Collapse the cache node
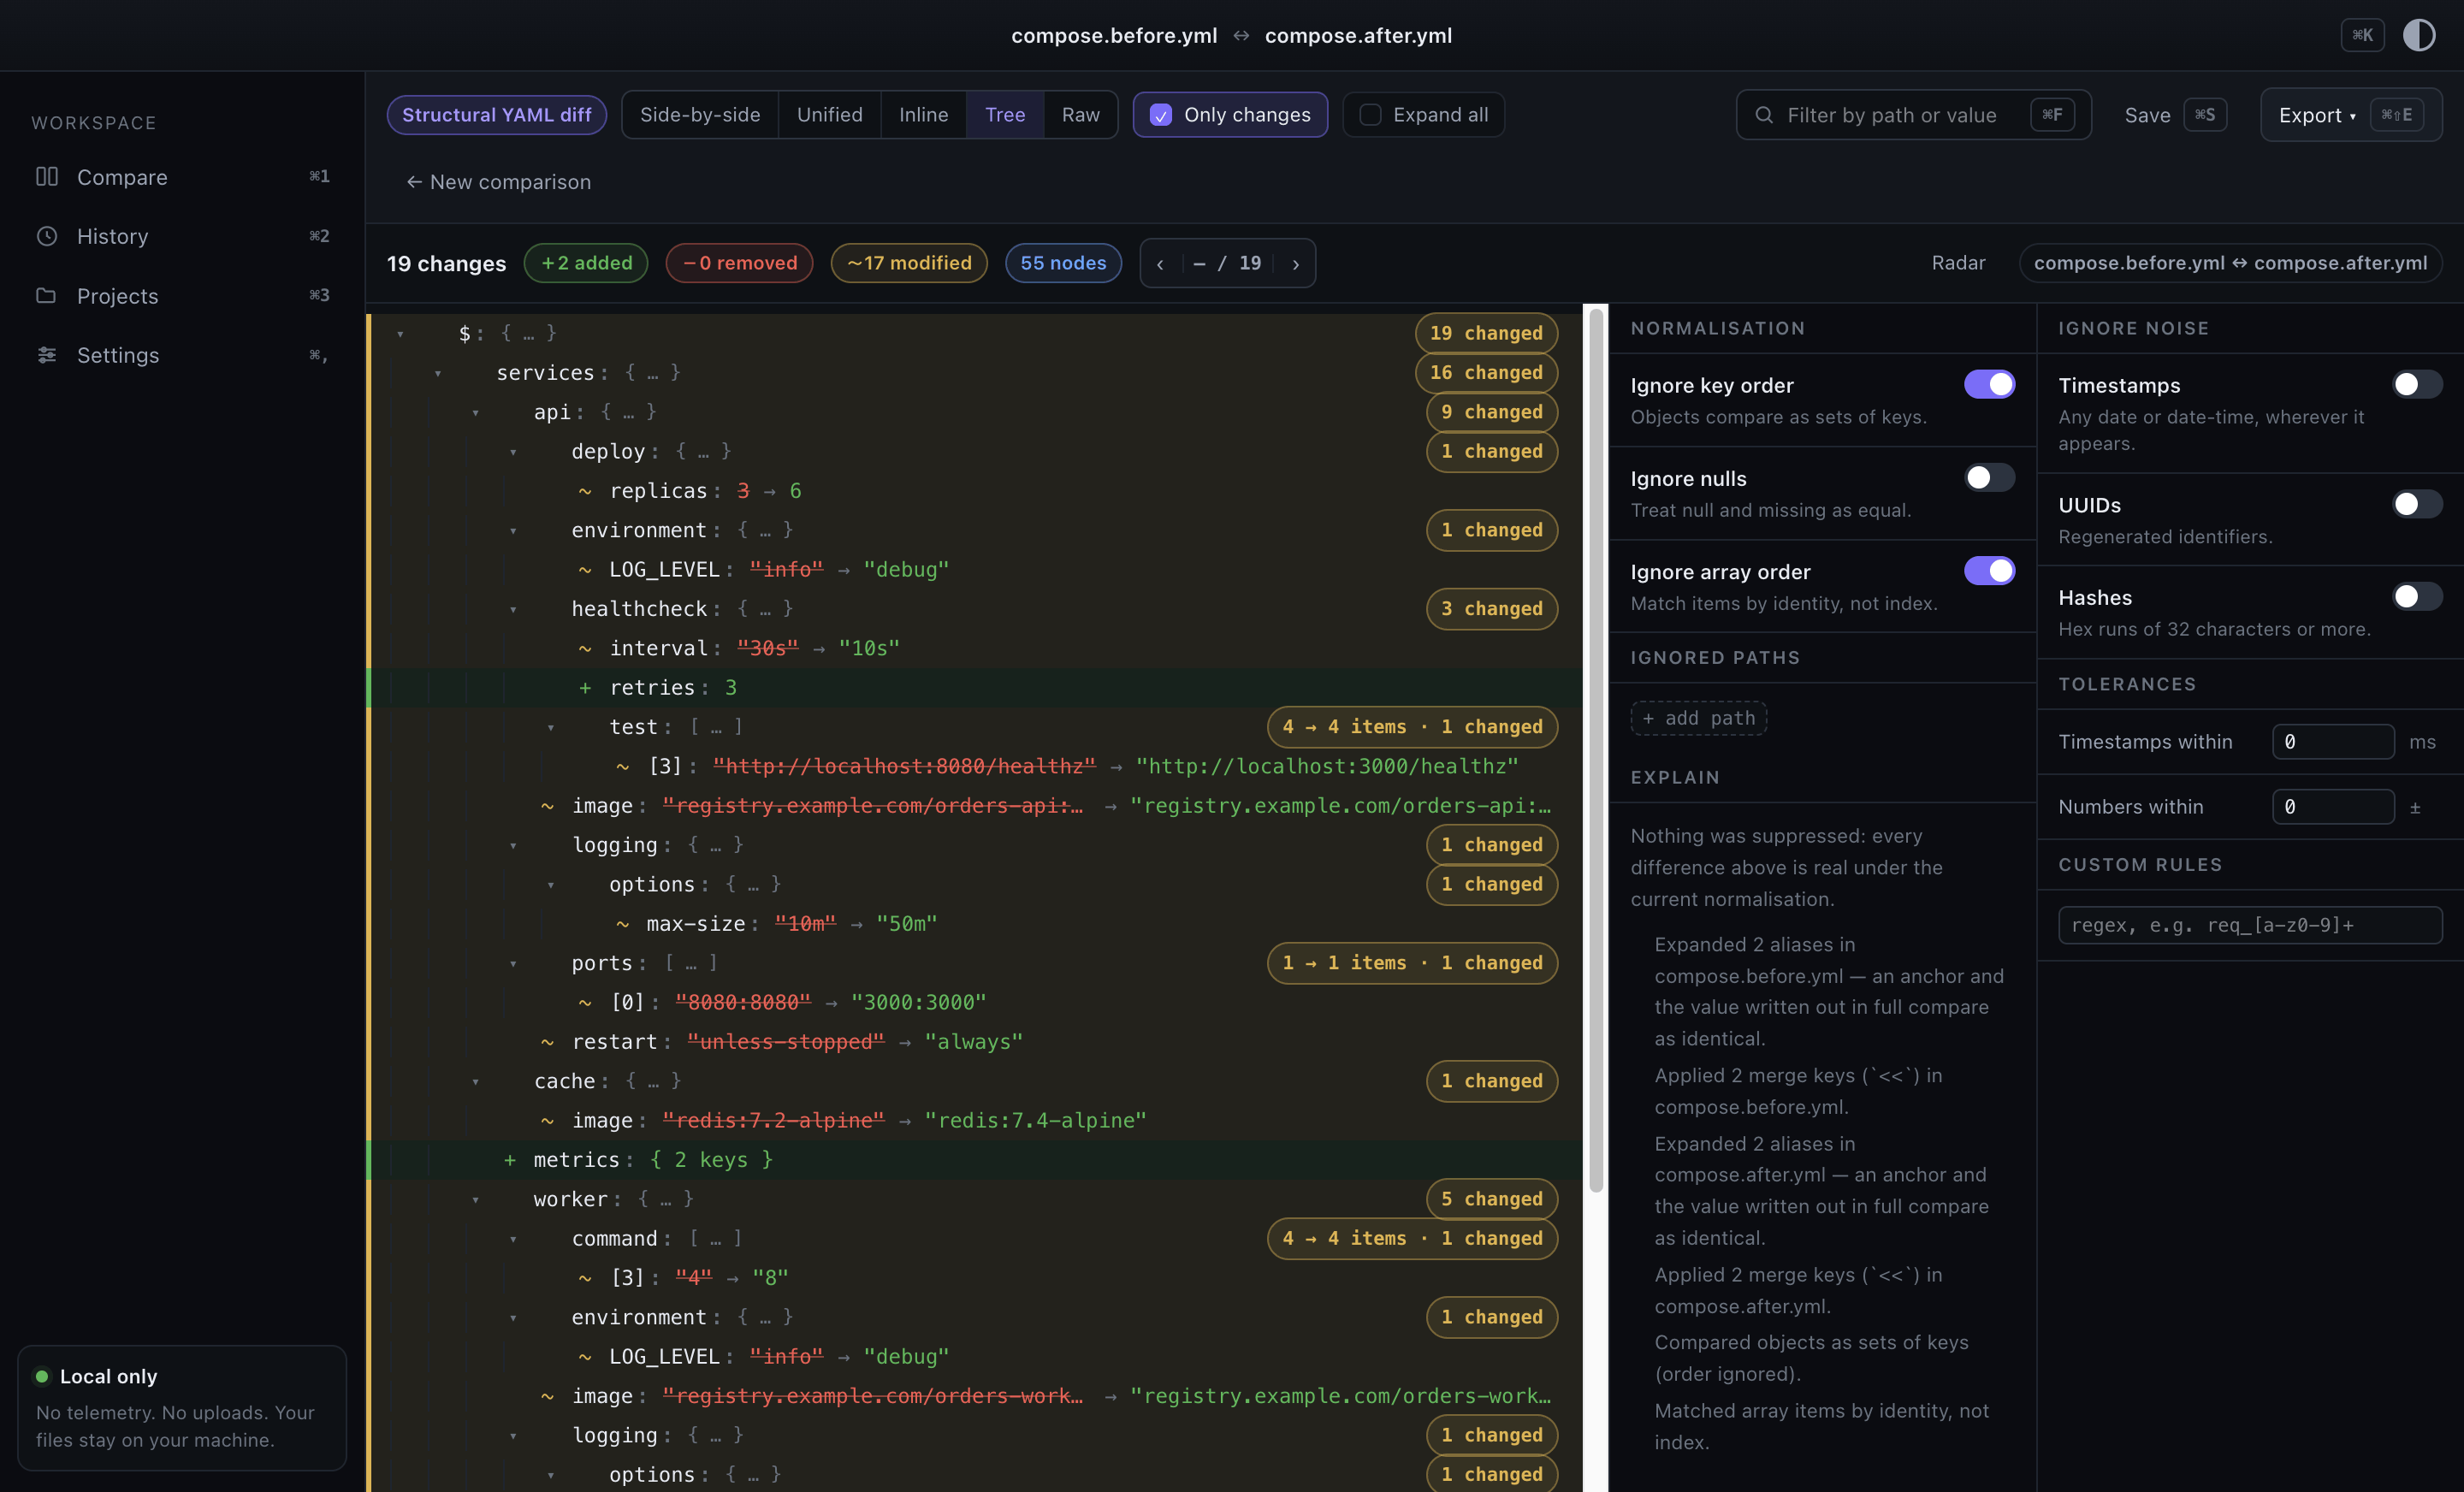The height and width of the screenshot is (1492, 2464). click(x=475, y=1082)
